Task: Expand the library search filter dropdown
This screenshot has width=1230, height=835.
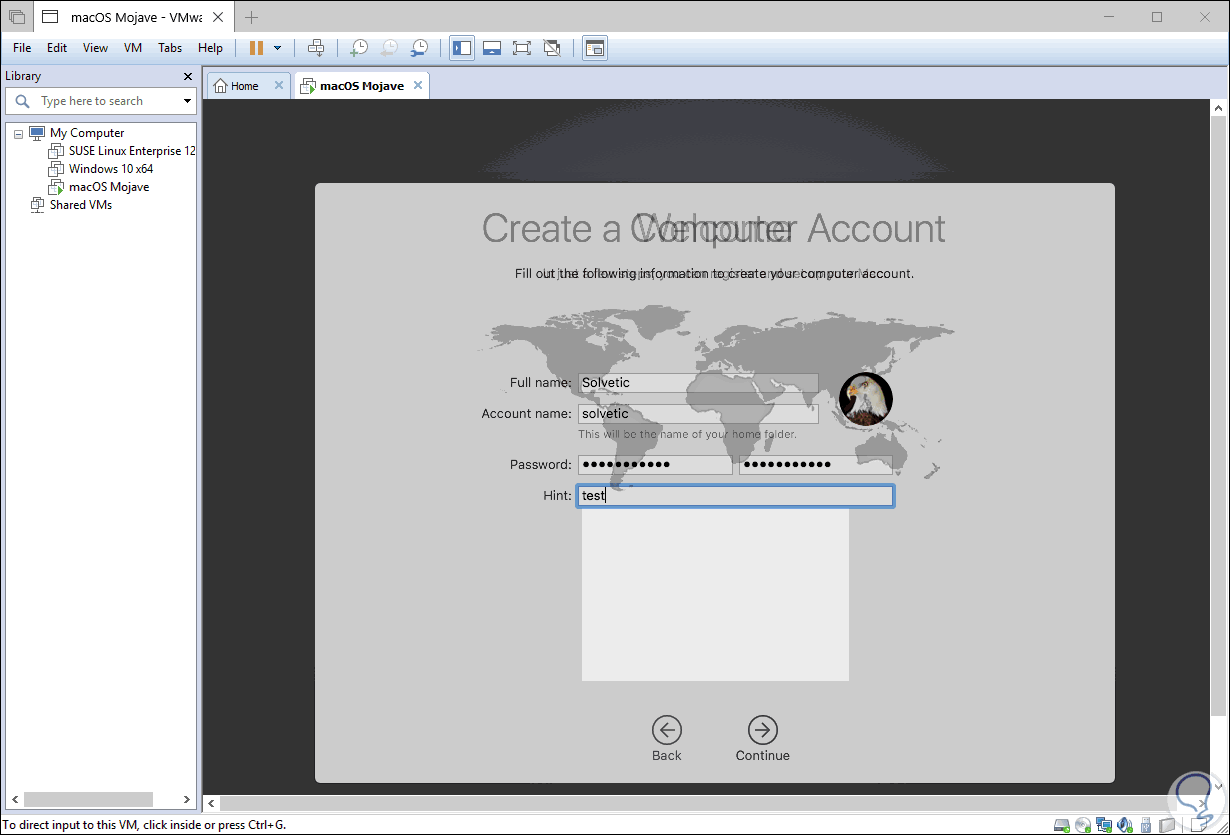Action: (x=187, y=101)
